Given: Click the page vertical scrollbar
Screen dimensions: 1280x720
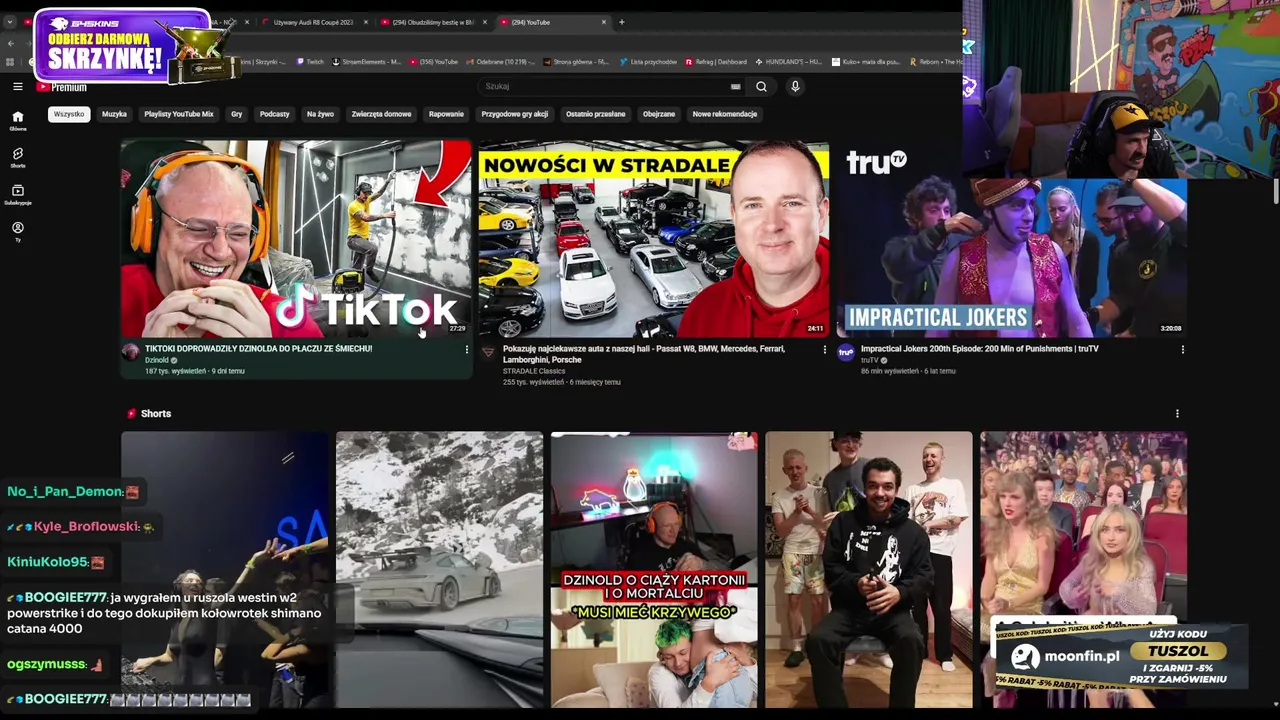Looking at the screenshot, I should tap(1275, 192).
